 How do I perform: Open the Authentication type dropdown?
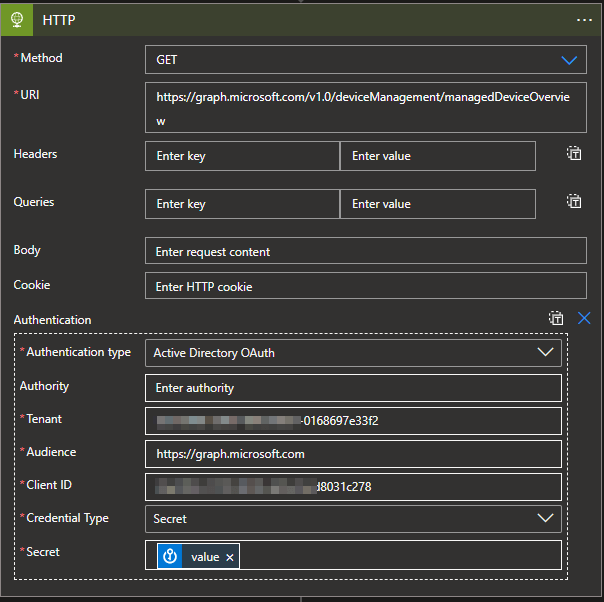pyautogui.click(x=545, y=352)
